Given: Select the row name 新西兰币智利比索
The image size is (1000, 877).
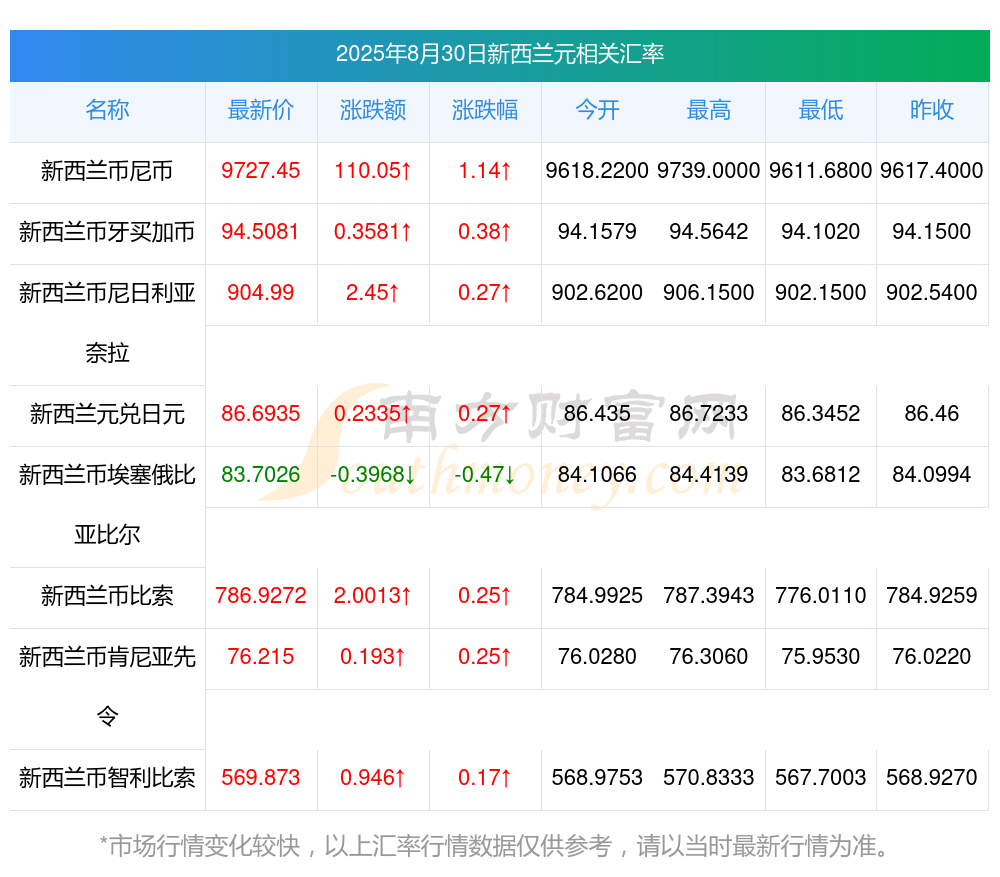Looking at the screenshot, I should point(107,778).
